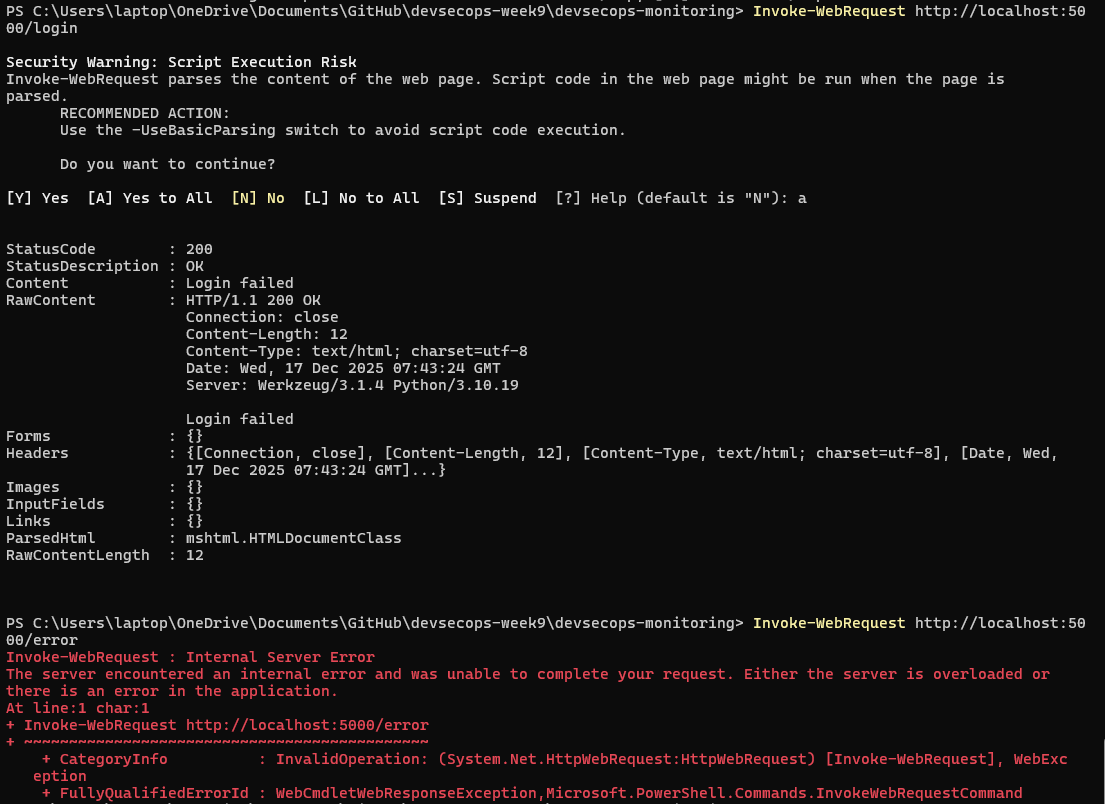The image size is (1105, 804).
Task: Click the Security Warning heading line
Action: (181, 62)
